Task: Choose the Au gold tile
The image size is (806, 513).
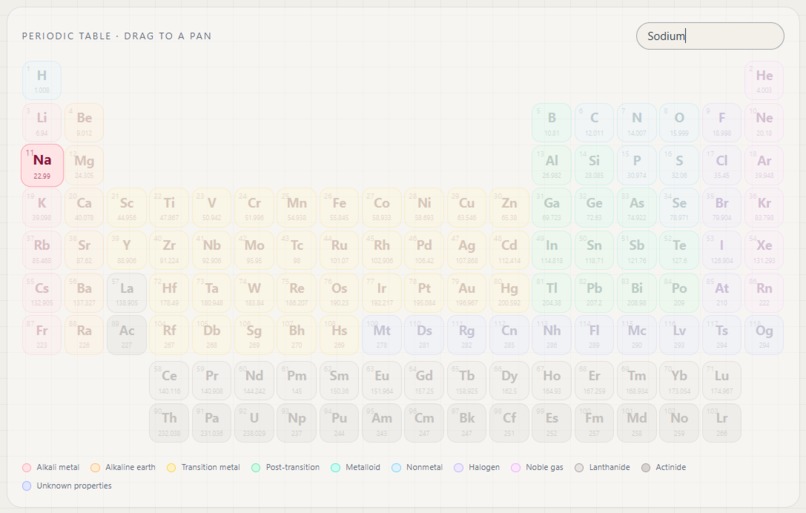Action: (x=467, y=293)
